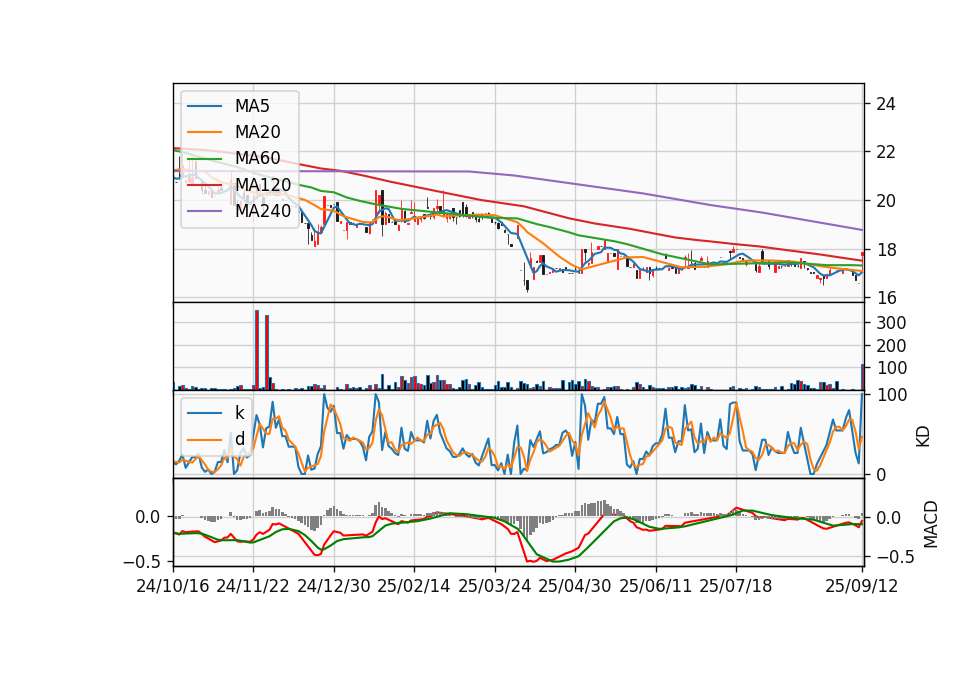Click the d legend label in KD panel
The image size is (960, 690).
point(240,439)
